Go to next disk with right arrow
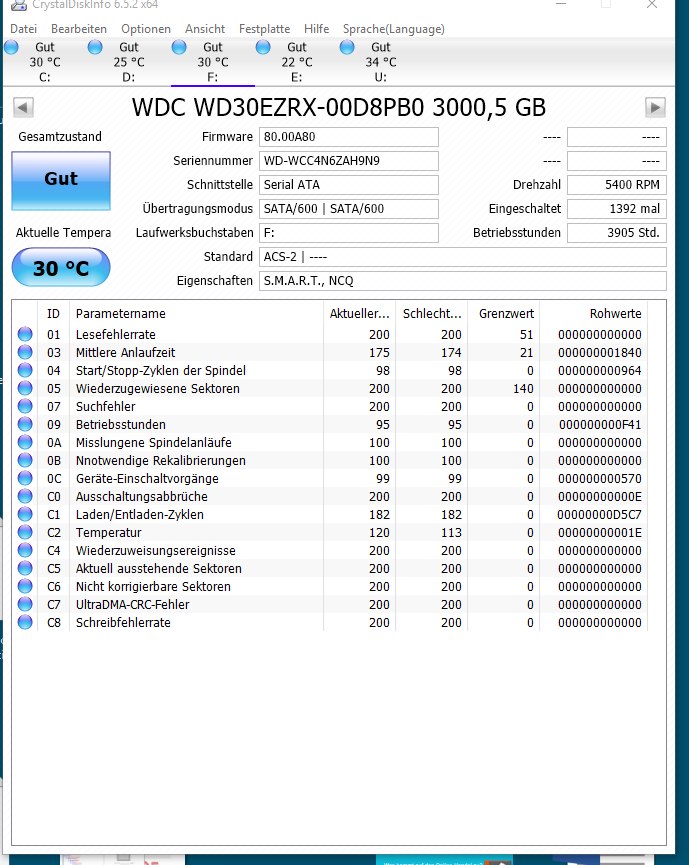 point(655,107)
